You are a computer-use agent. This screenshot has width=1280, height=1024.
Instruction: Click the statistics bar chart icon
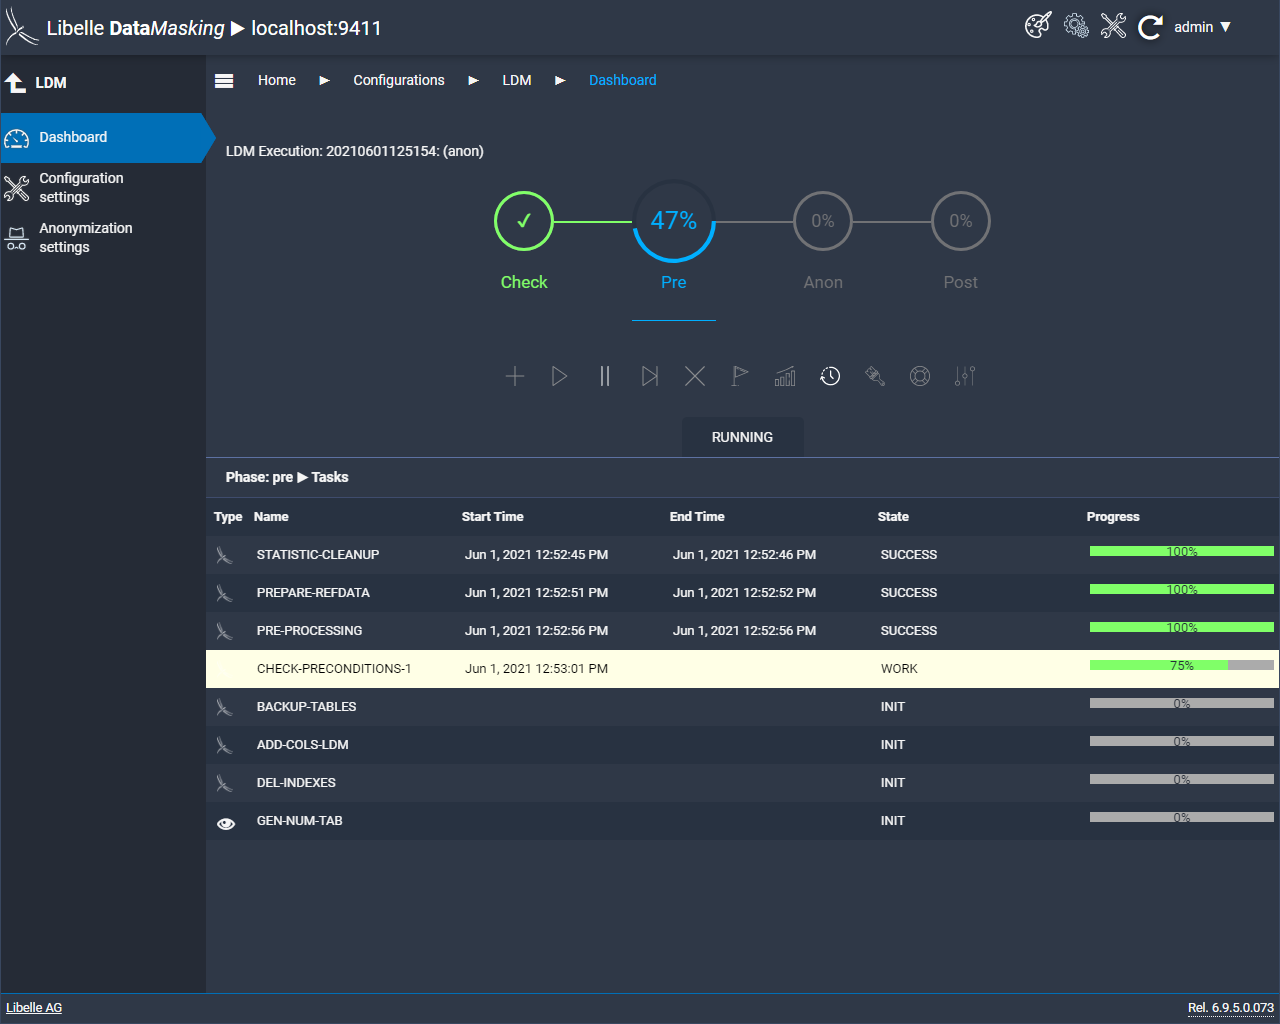click(x=785, y=376)
